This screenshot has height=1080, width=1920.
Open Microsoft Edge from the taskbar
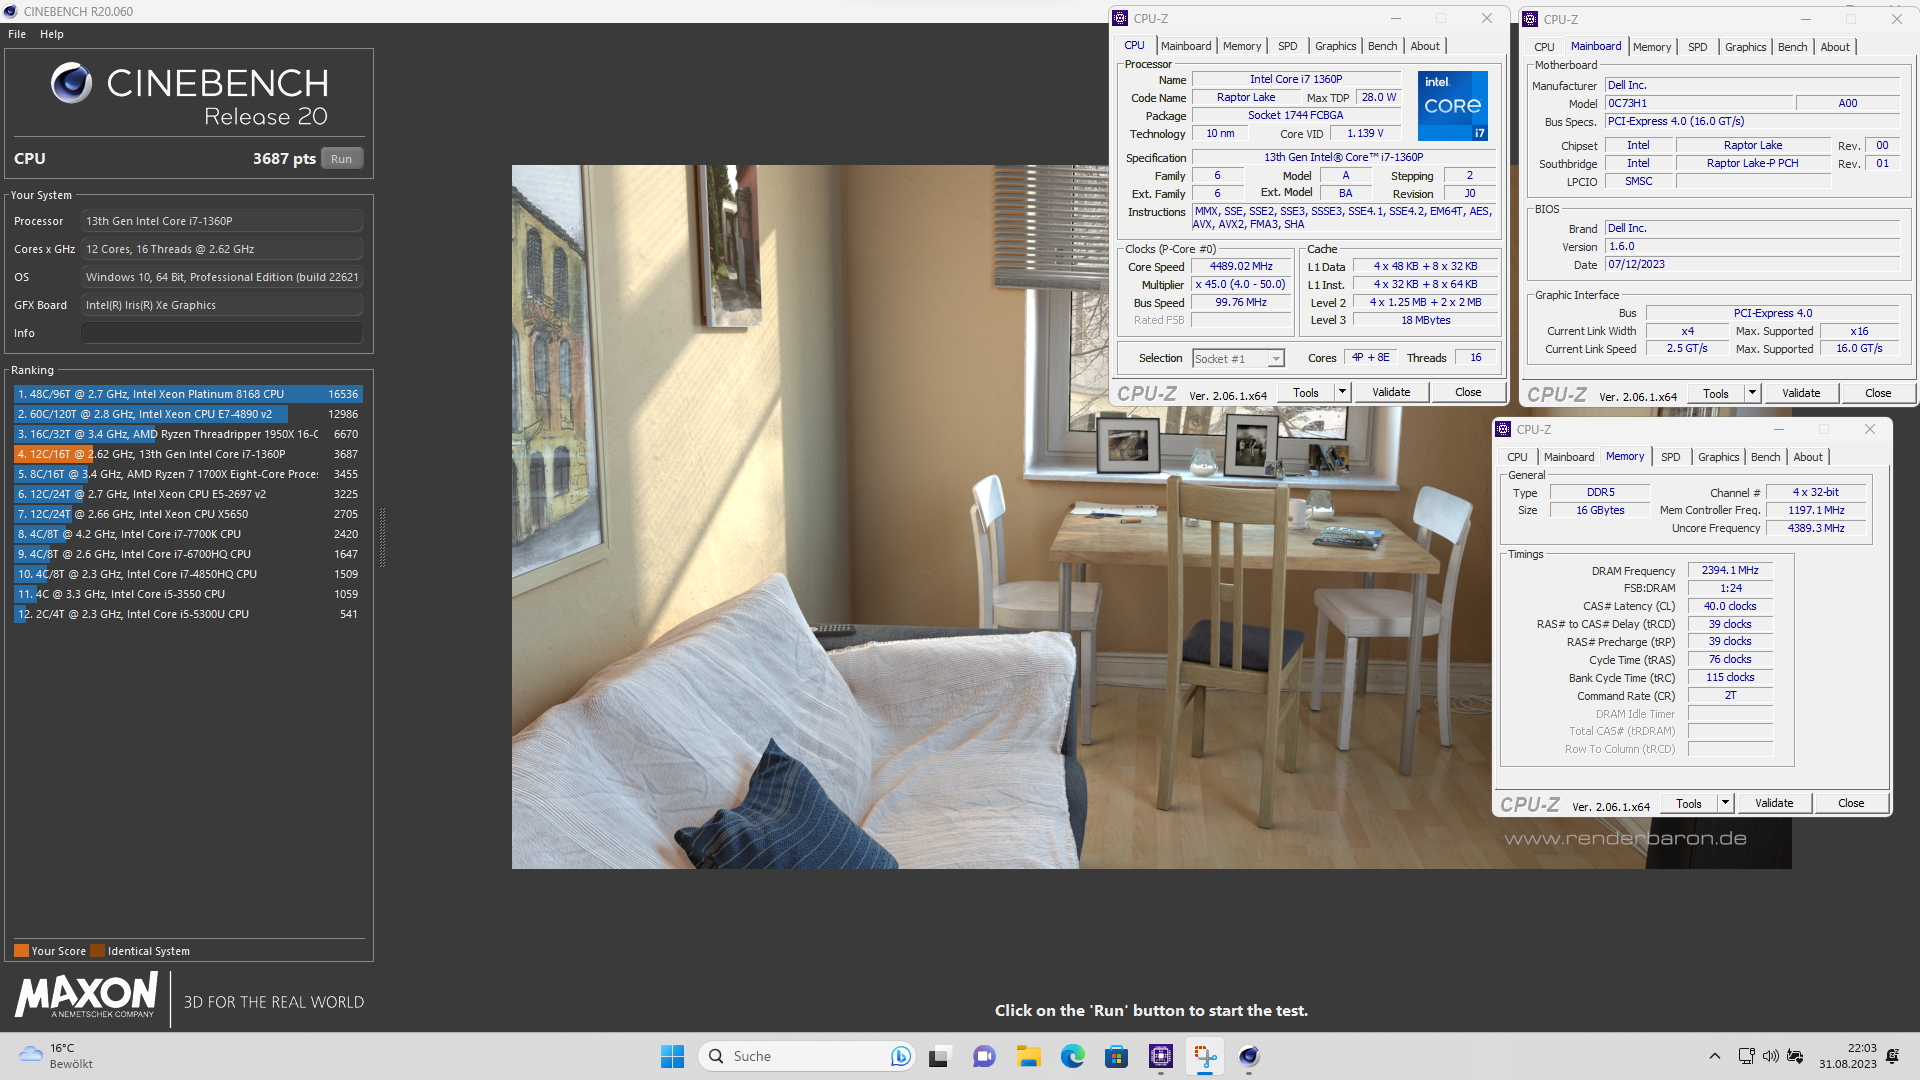(1072, 1056)
